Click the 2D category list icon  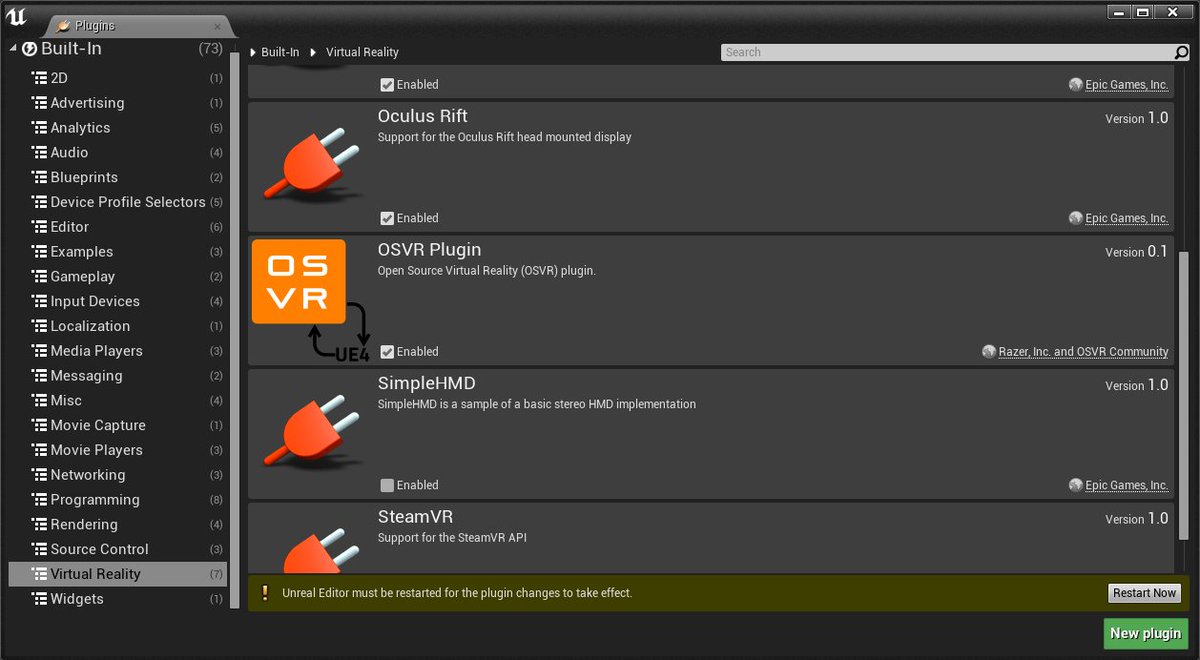[39, 78]
